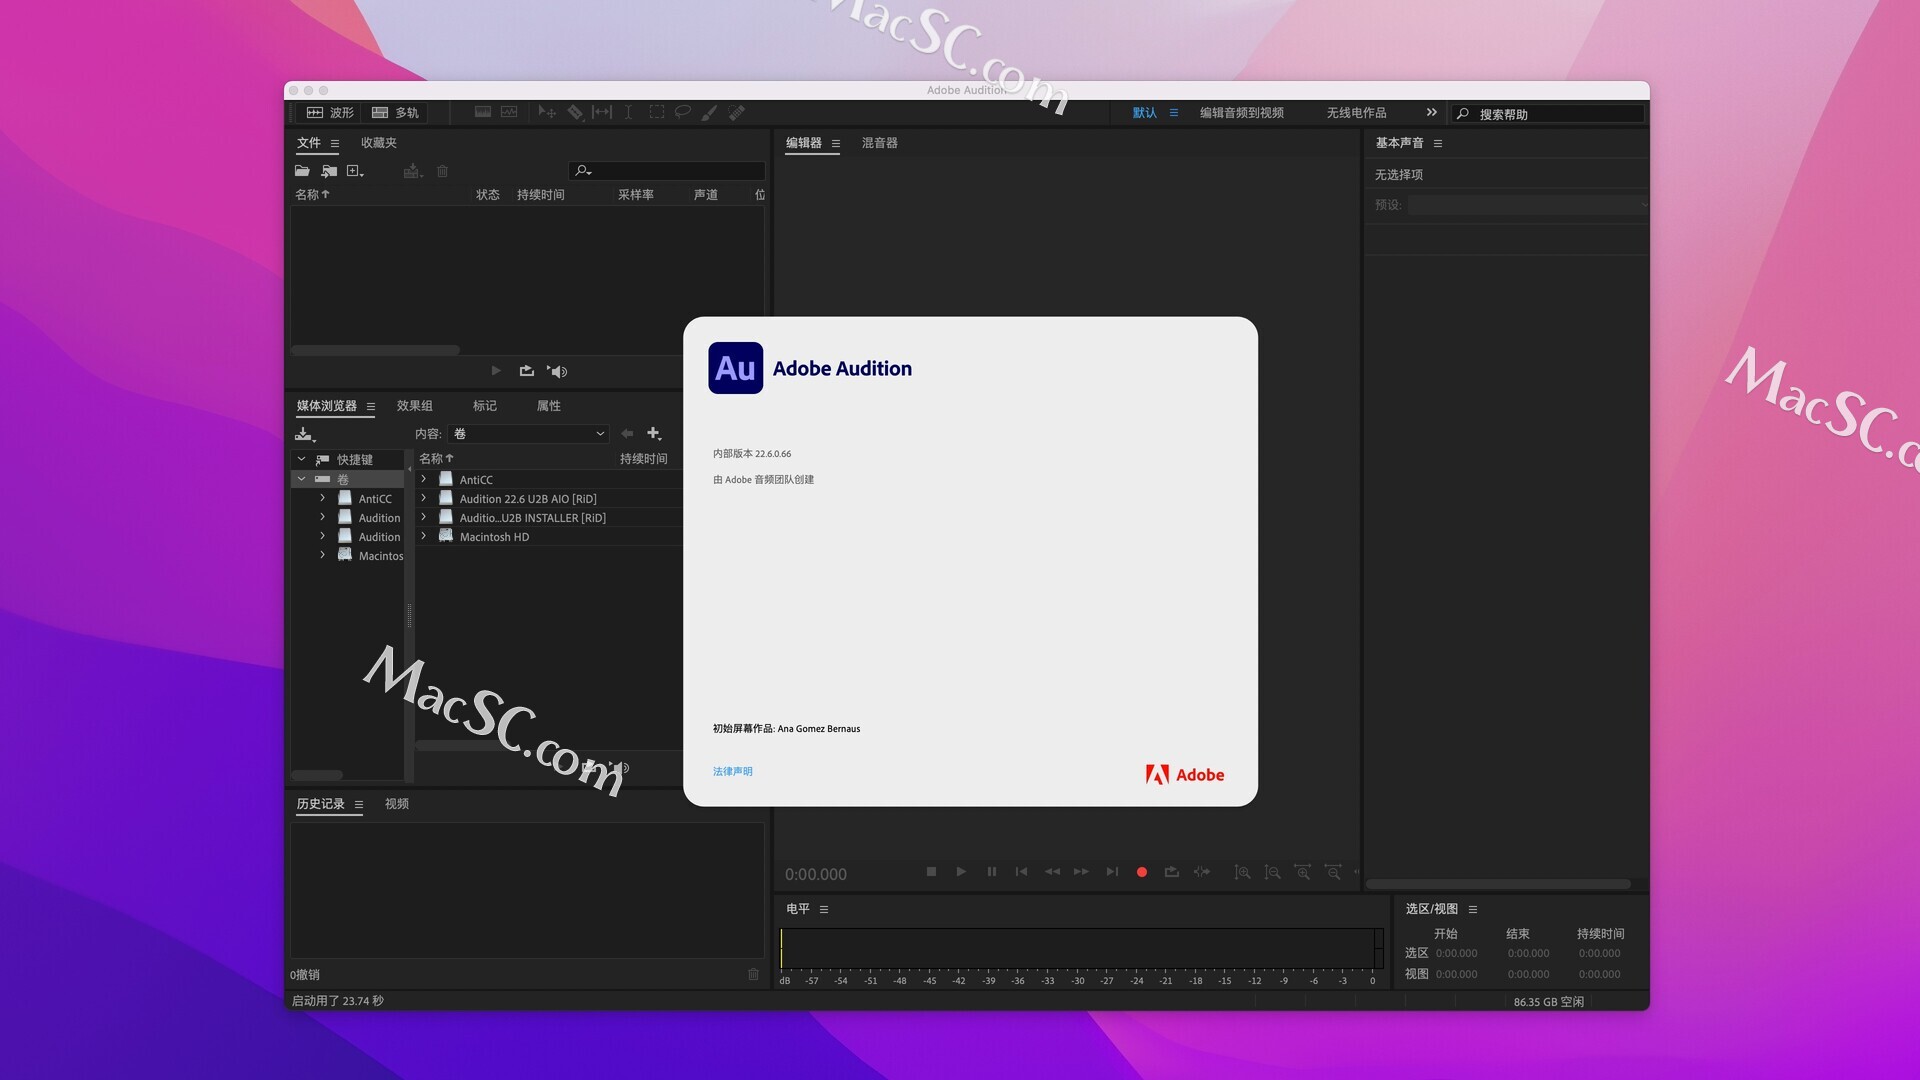Switch to Waveform (波形) editor view

pyautogui.click(x=329, y=113)
